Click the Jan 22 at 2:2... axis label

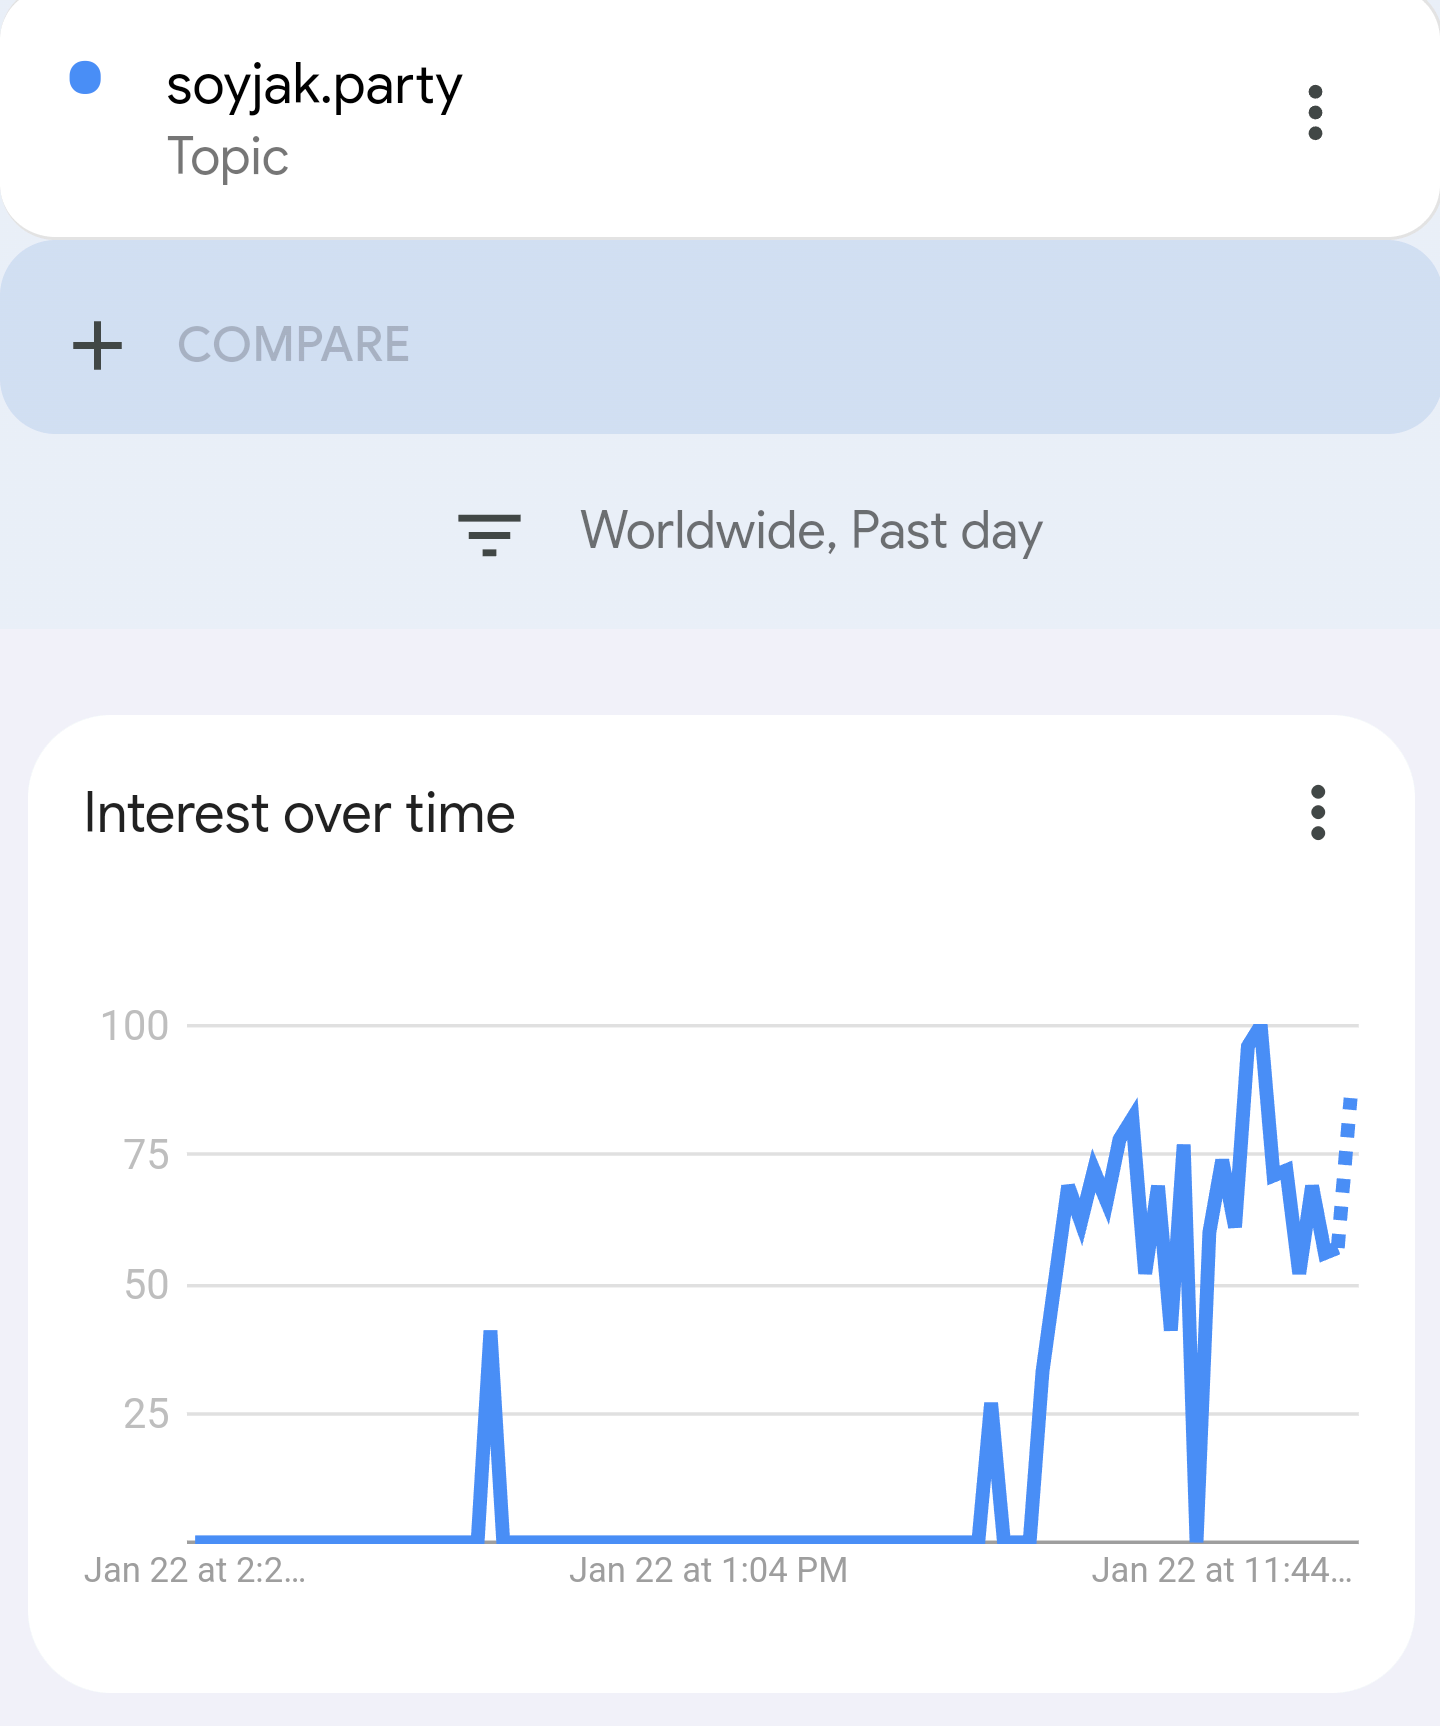(195, 1570)
